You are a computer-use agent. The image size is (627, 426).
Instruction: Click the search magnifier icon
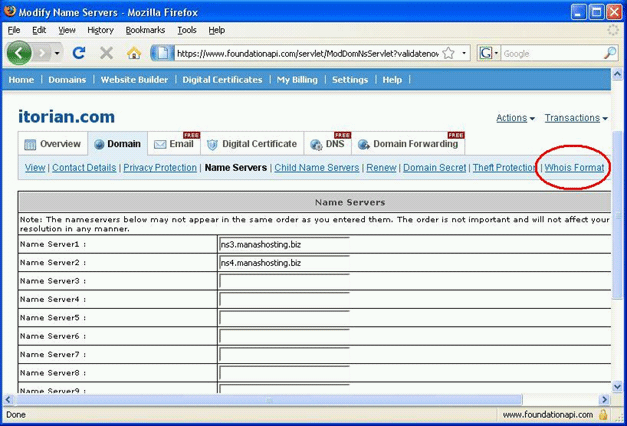[x=610, y=53]
